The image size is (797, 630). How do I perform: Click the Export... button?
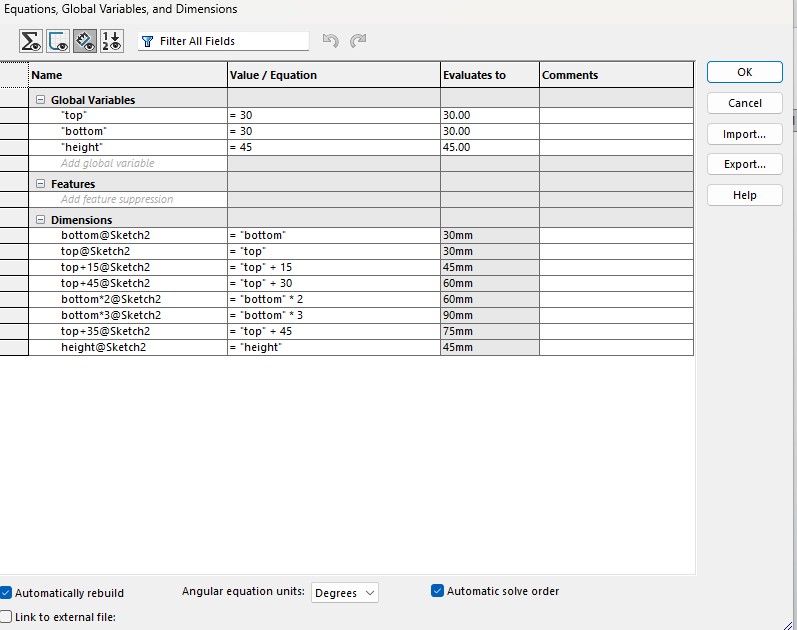[744, 165]
